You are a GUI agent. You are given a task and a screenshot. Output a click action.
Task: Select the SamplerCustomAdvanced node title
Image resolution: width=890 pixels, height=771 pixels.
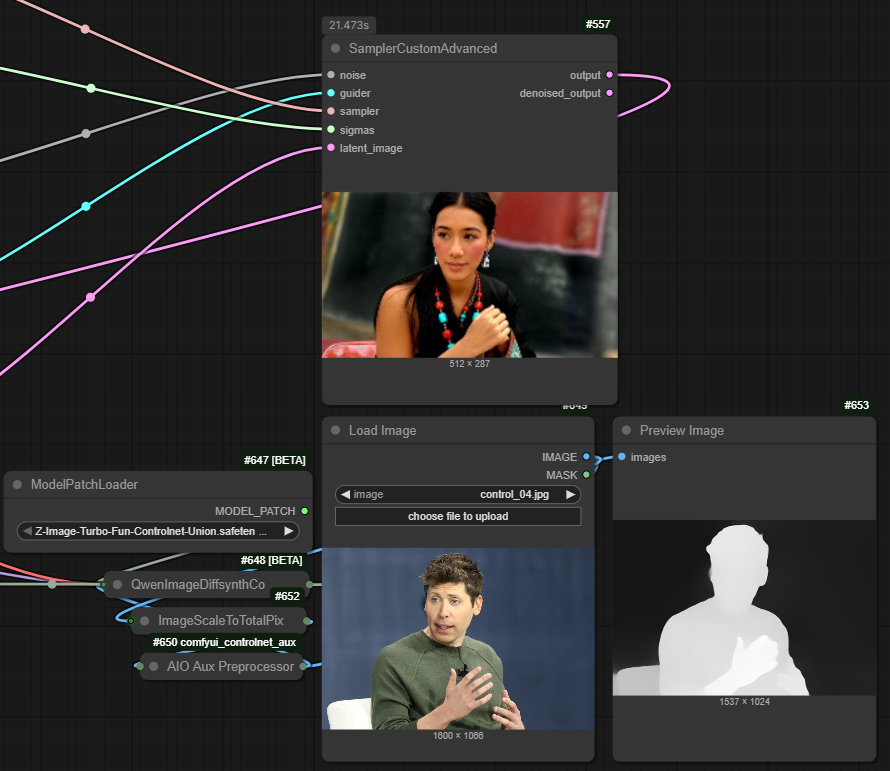coord(423,49)
